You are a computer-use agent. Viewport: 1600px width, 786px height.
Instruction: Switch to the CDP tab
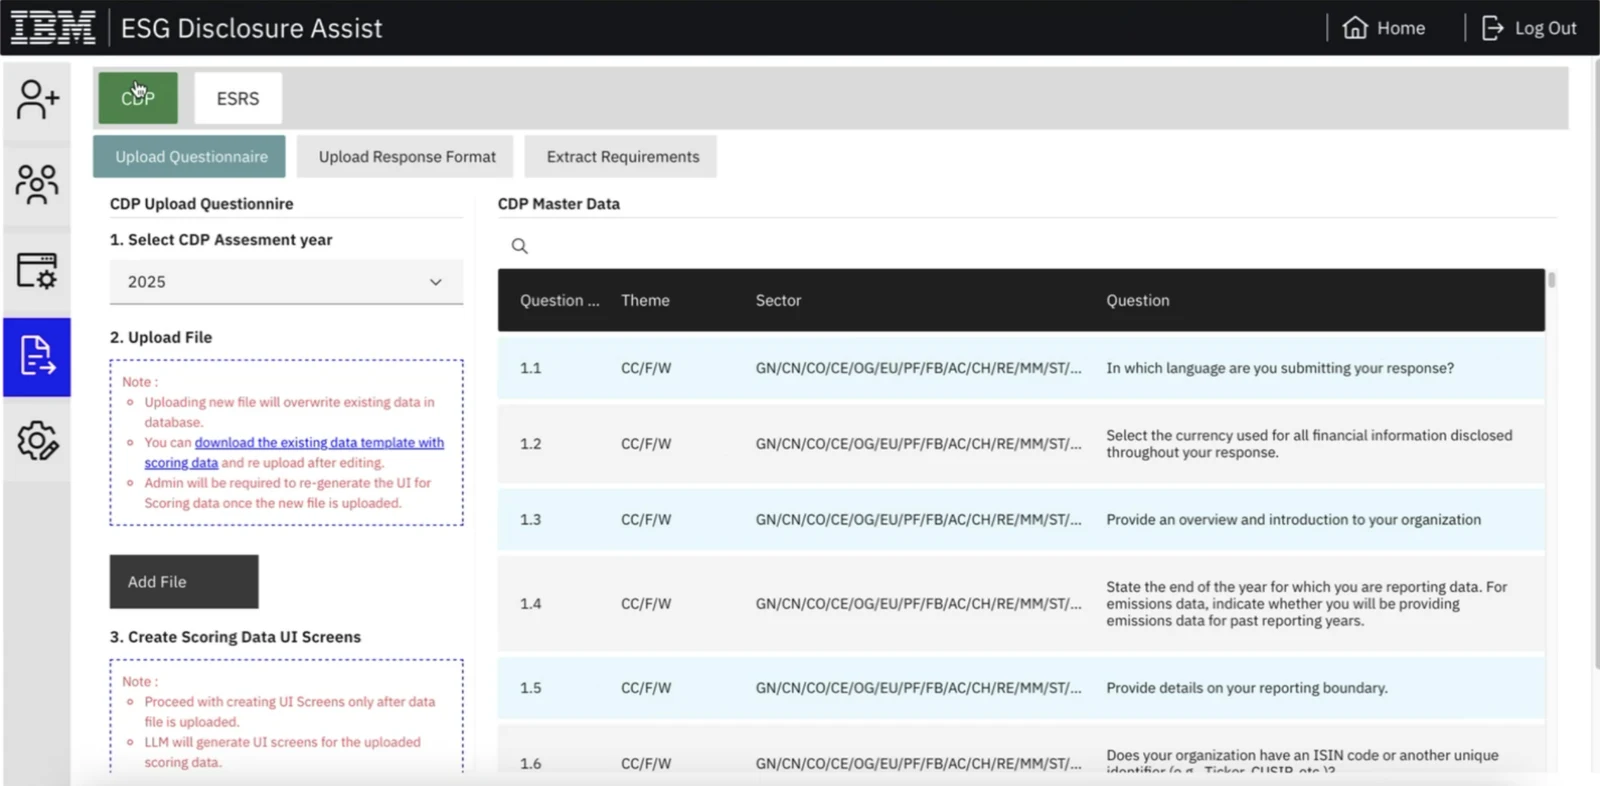tap(138, 98)
